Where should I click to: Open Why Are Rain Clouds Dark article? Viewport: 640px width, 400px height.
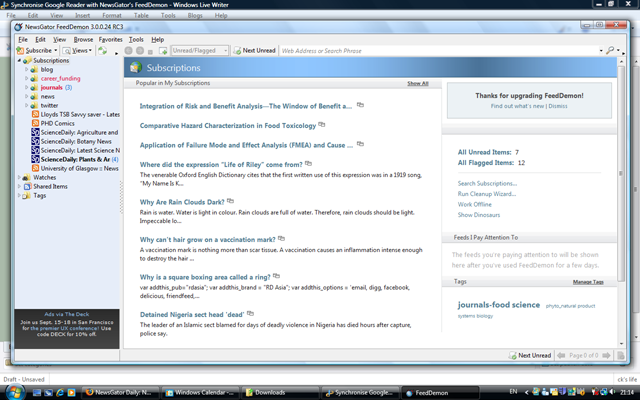click(182, 202)
